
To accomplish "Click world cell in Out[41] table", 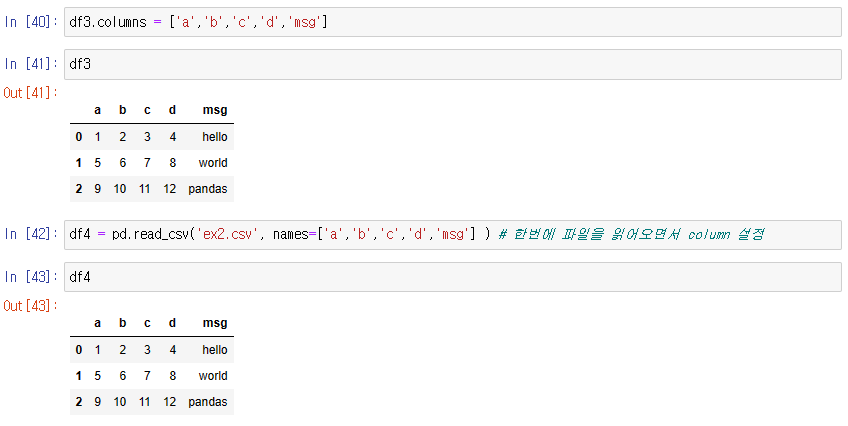I will (x=213, y=163).
